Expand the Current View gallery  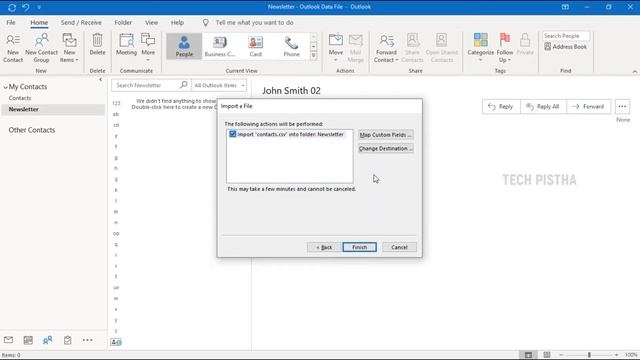(313, 56)
